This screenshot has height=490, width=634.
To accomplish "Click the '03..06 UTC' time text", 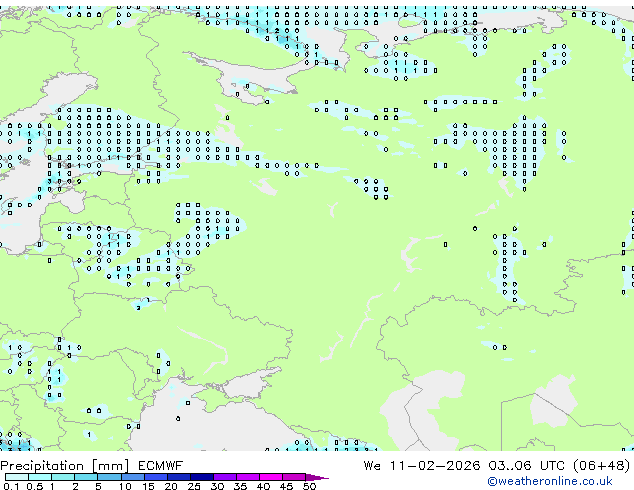I will click(527, 466).
